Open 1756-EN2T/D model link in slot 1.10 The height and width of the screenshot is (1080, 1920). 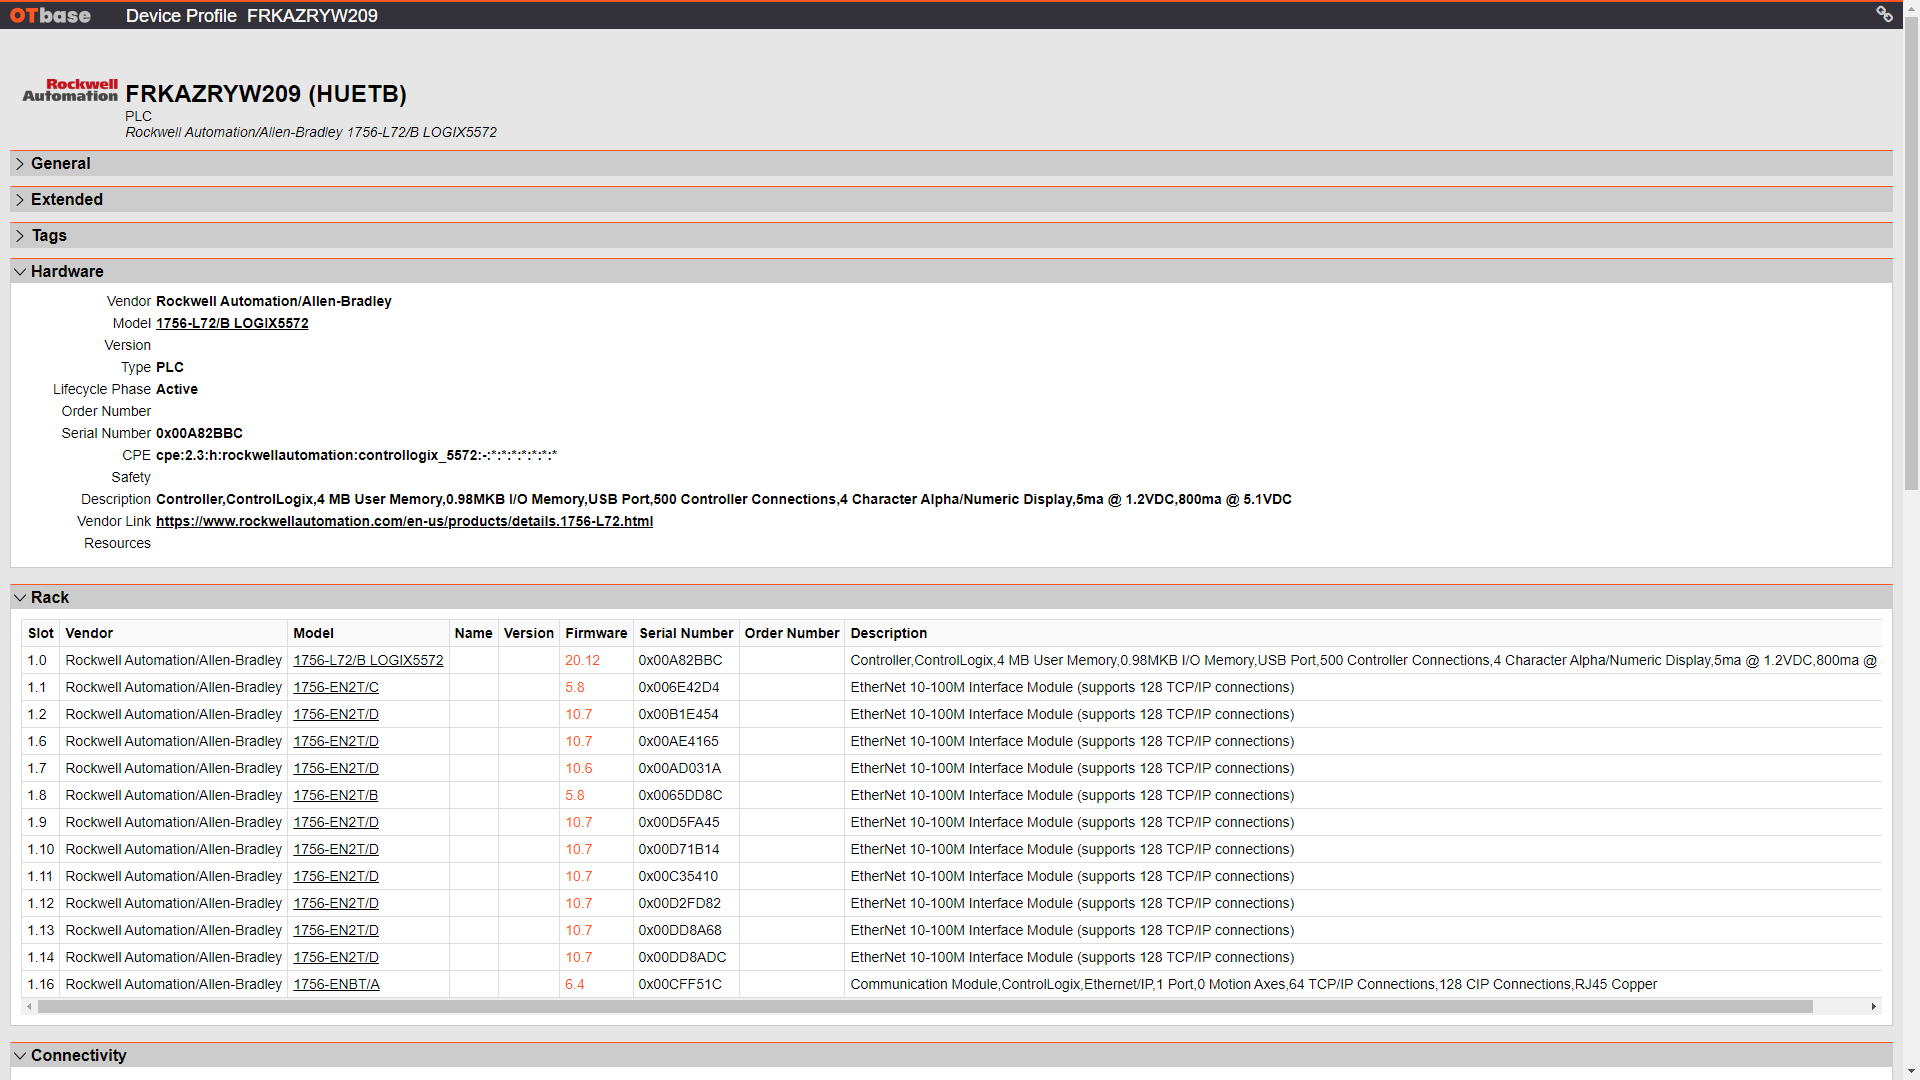pos(336,849)
